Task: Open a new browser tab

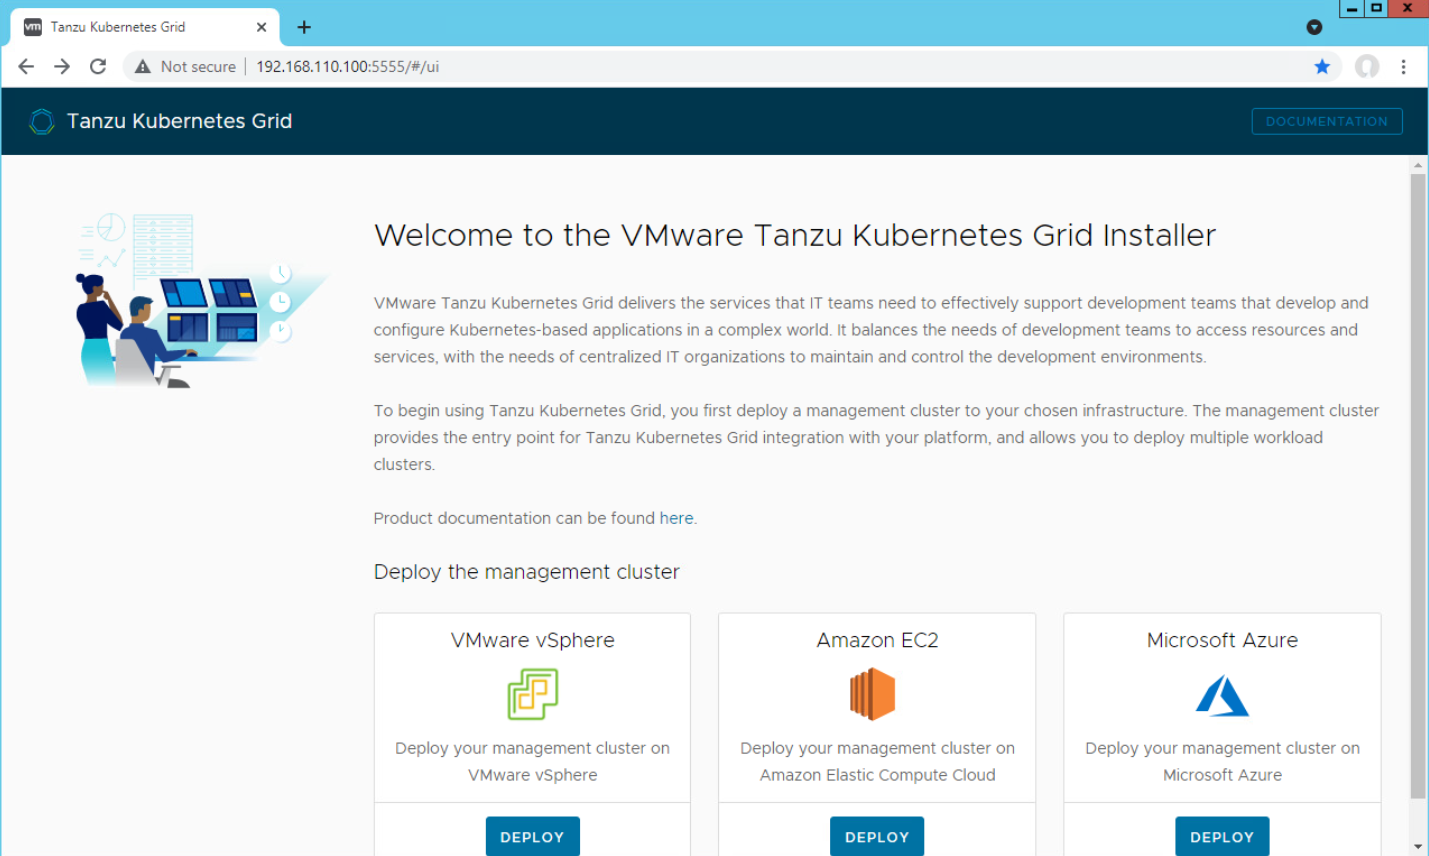Action: (x=304, y=27)
